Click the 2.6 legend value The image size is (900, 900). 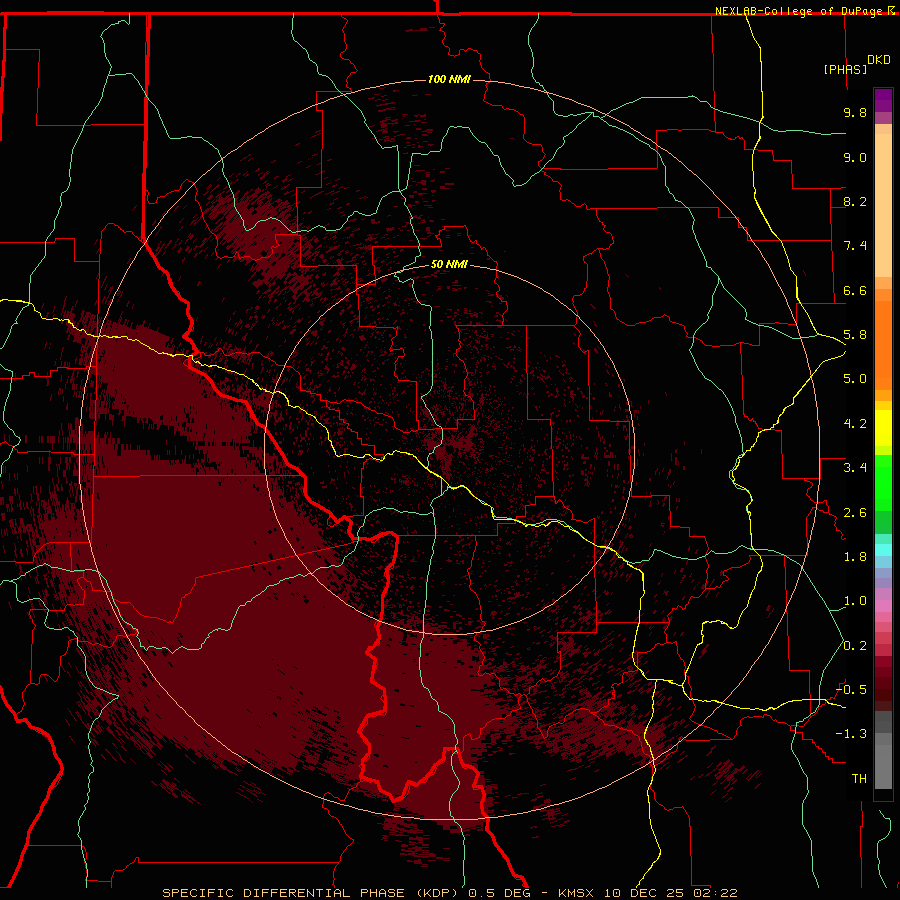point(855,513)
